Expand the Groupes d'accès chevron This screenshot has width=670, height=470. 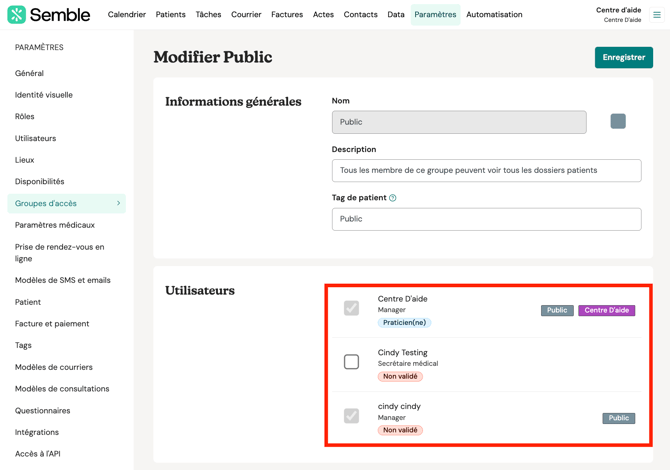(x=119, y=203)
